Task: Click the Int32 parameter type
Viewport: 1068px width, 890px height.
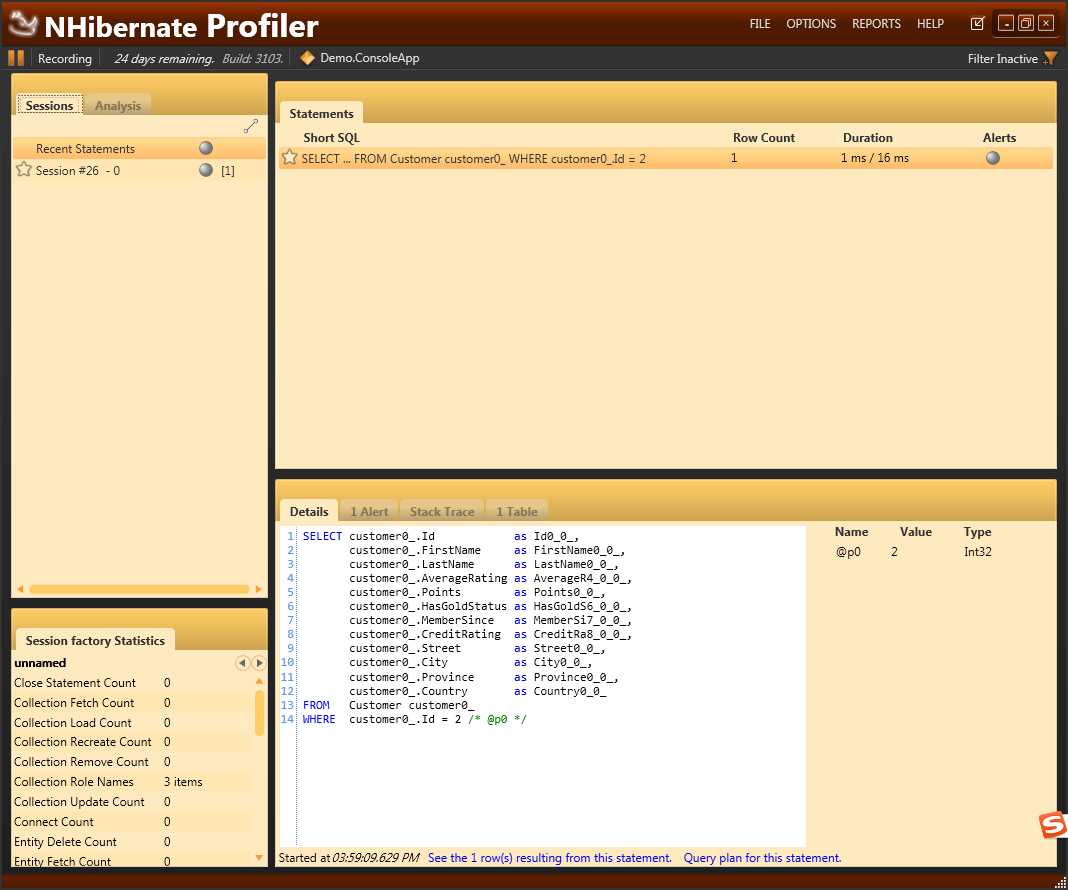Action: 977,552
